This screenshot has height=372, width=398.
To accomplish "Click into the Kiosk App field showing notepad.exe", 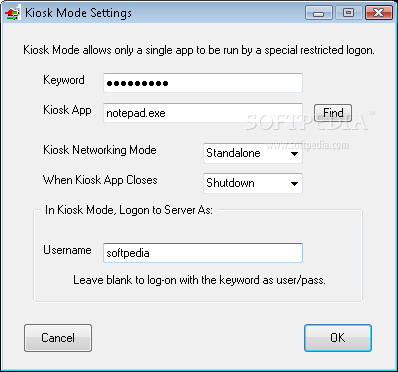I will 203,113.
